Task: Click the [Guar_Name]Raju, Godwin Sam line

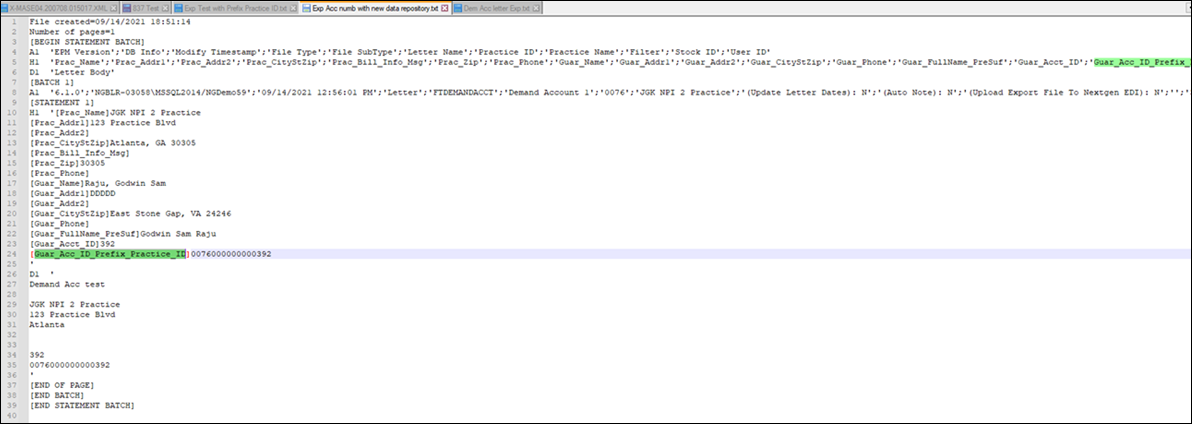Action: [91, 183]
